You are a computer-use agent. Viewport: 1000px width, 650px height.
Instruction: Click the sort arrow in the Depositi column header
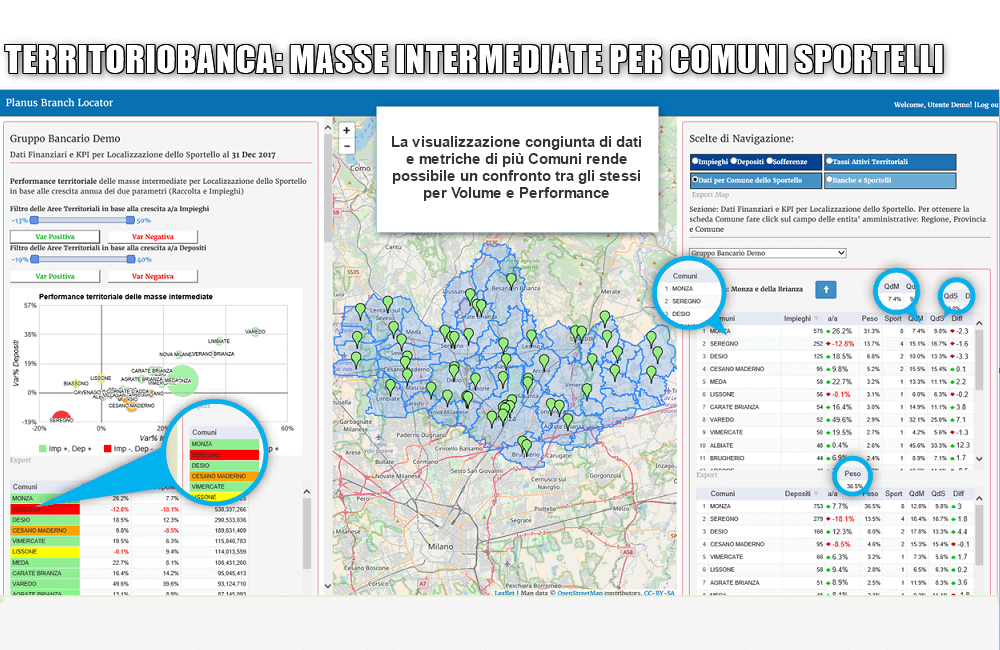coord(816,494)
